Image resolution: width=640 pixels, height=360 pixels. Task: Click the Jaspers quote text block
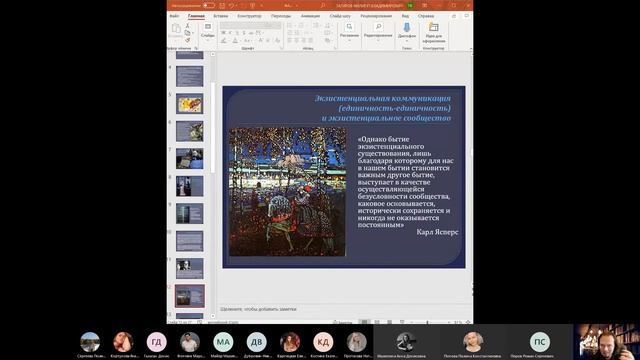(406, 182)
